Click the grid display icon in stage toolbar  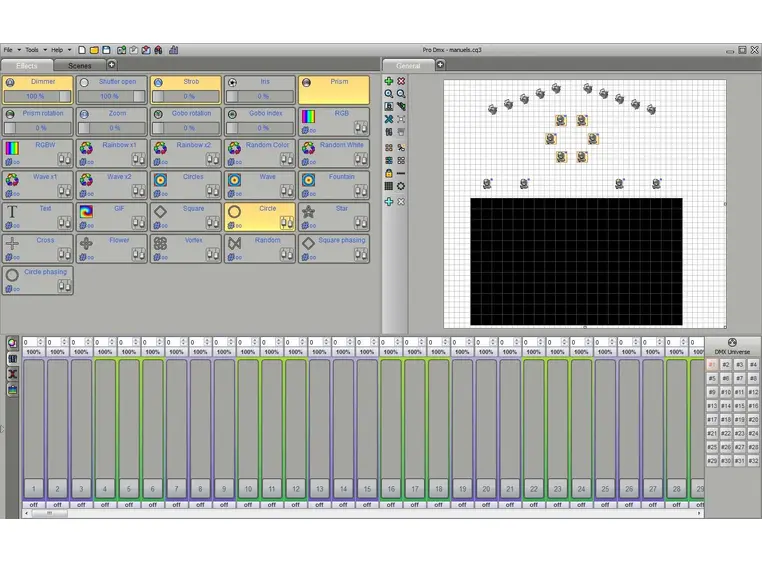pyautogui.click(x=389, y=185)
